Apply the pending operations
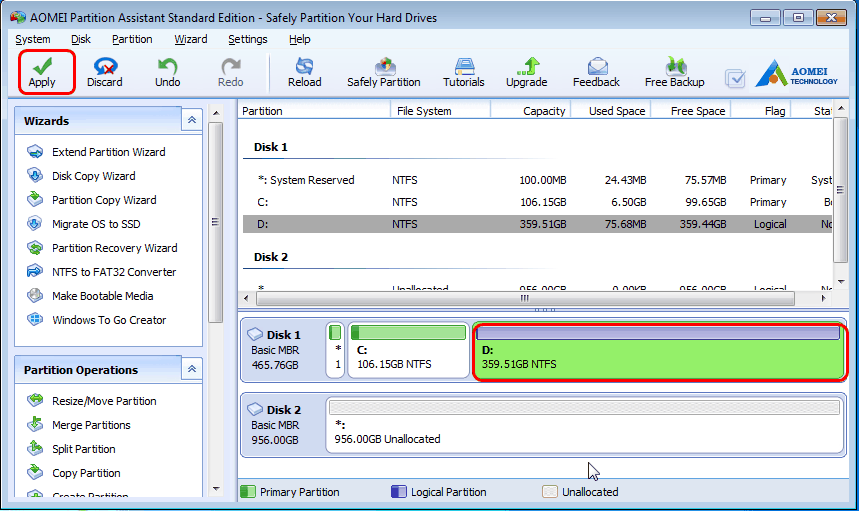The height and width of the screenshot is (511, 859). tap(42, 72)
